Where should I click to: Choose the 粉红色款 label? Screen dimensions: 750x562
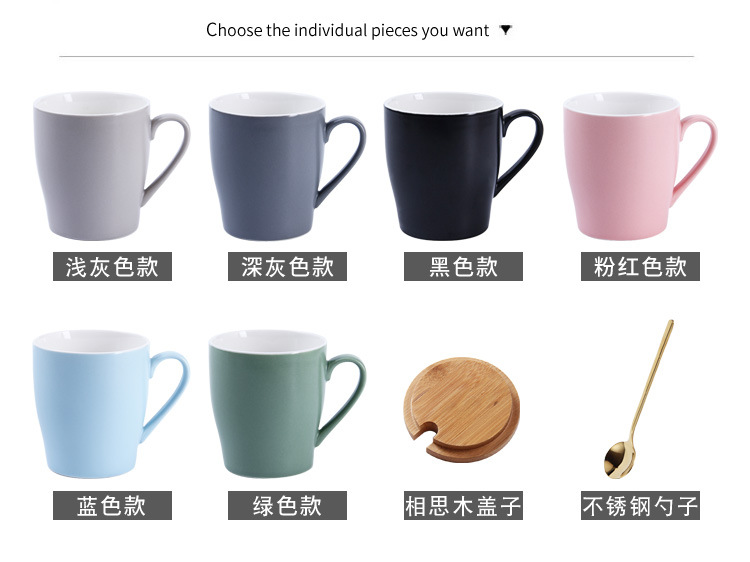(640, 266)
